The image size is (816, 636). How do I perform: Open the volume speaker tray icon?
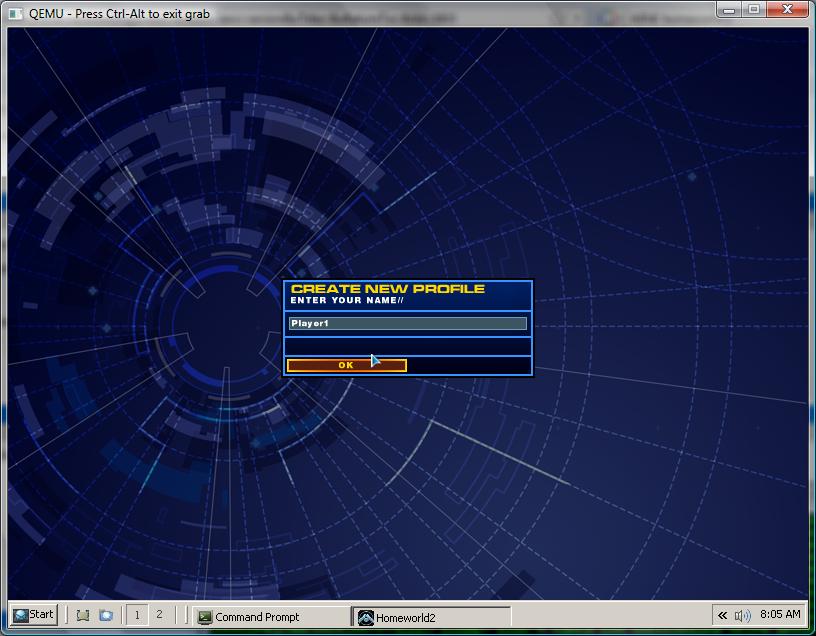pyautogui.click(x=742, y=615)
